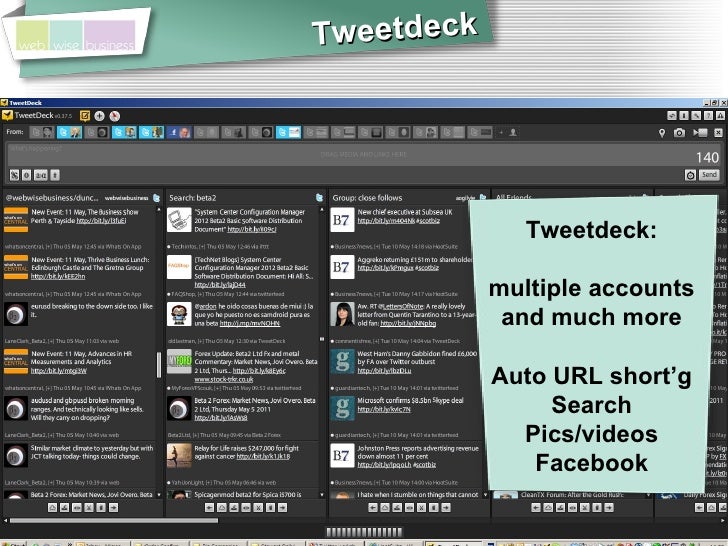Toggle the Facebook account in From row
The height and width of the screenshot is (546, 728).
click(x=179, y=133)
